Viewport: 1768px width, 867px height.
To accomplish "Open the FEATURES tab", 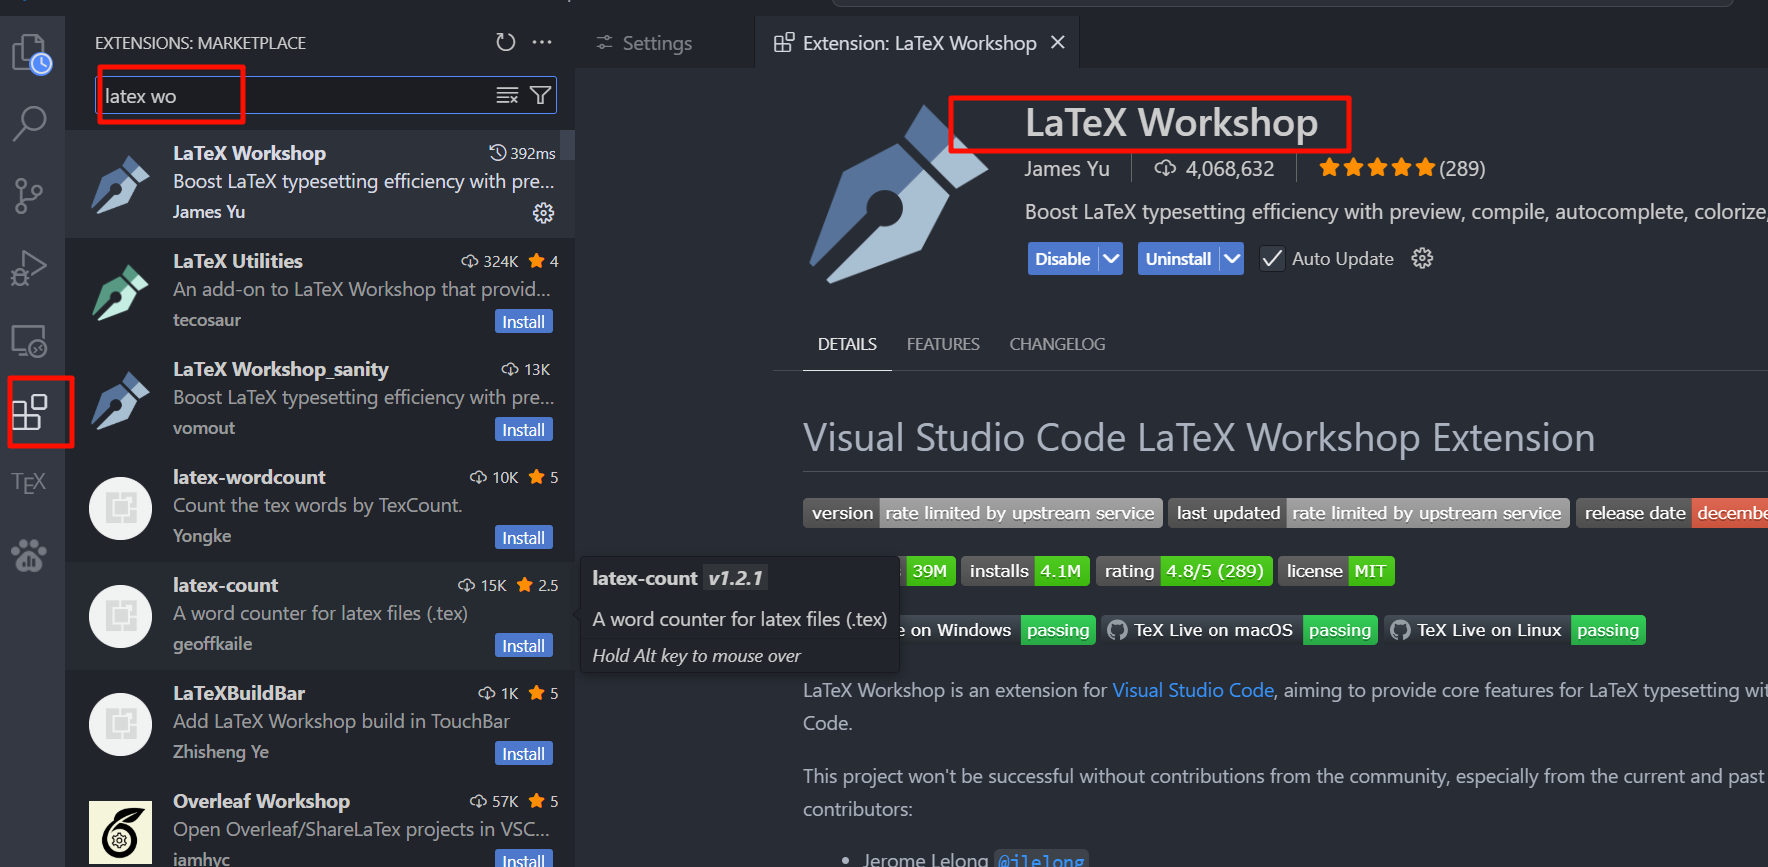I will [943, 344].
